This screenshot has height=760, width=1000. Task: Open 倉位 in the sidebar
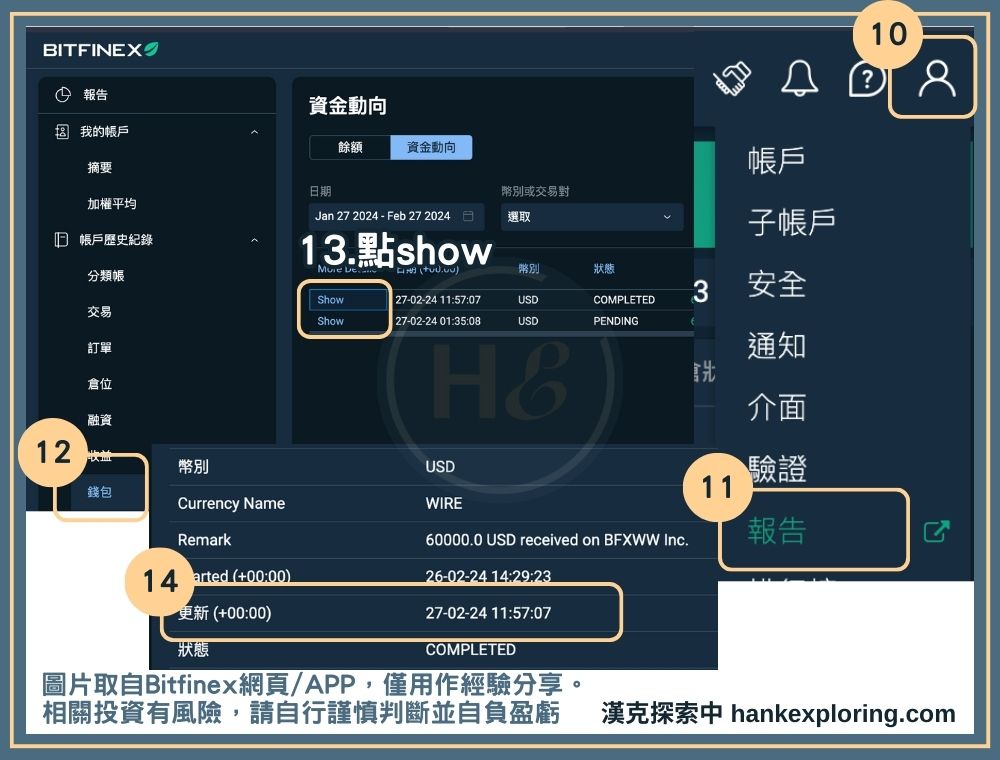click(x=99, y=384)
